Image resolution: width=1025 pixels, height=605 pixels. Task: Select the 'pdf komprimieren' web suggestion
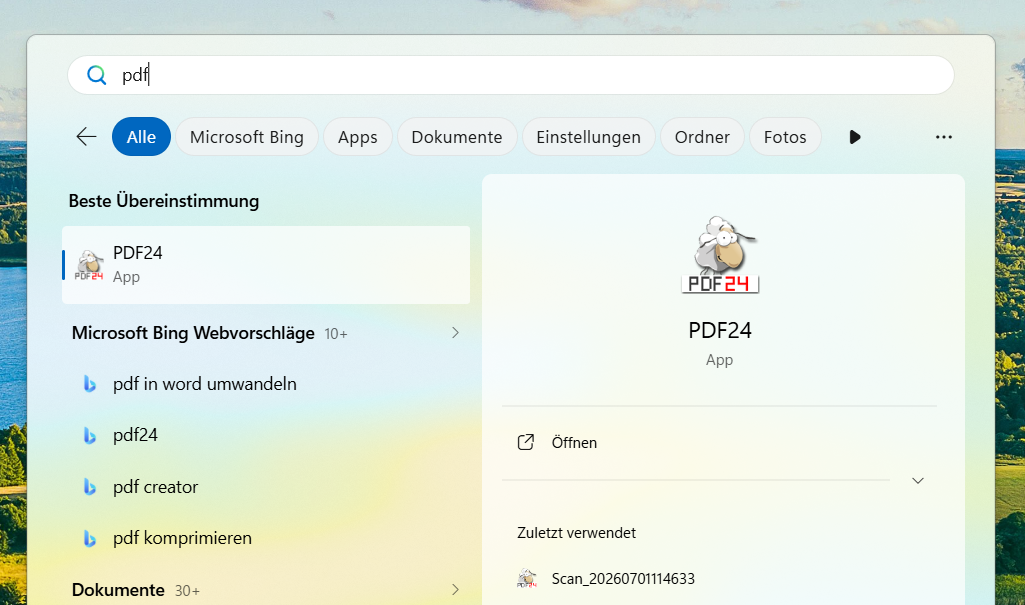182,538
